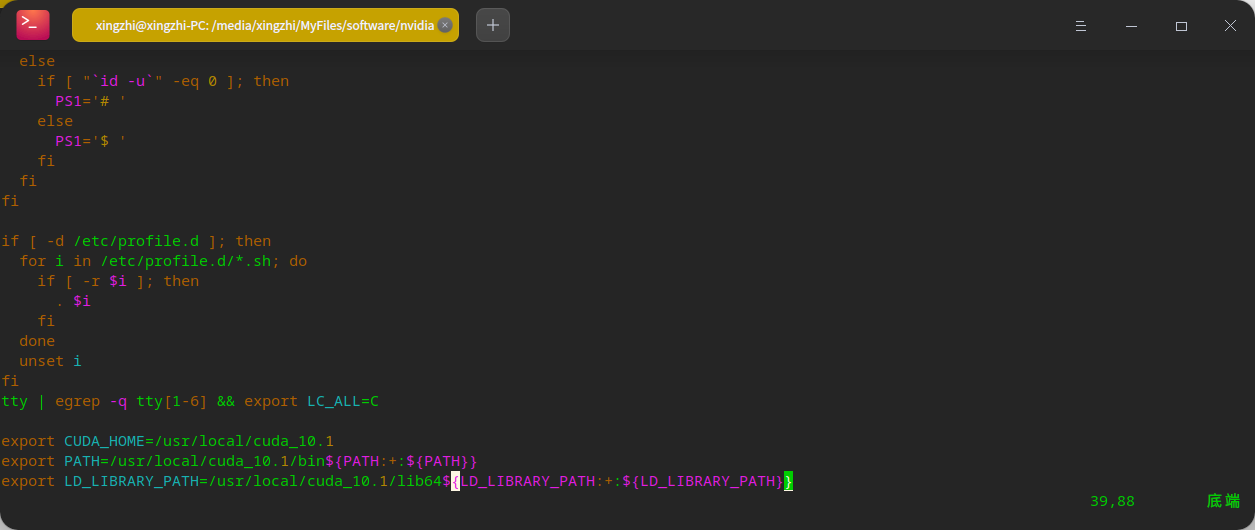Click the 'done' keyword line
This screenshot has width=1255, height=530.
pos(37,341)
